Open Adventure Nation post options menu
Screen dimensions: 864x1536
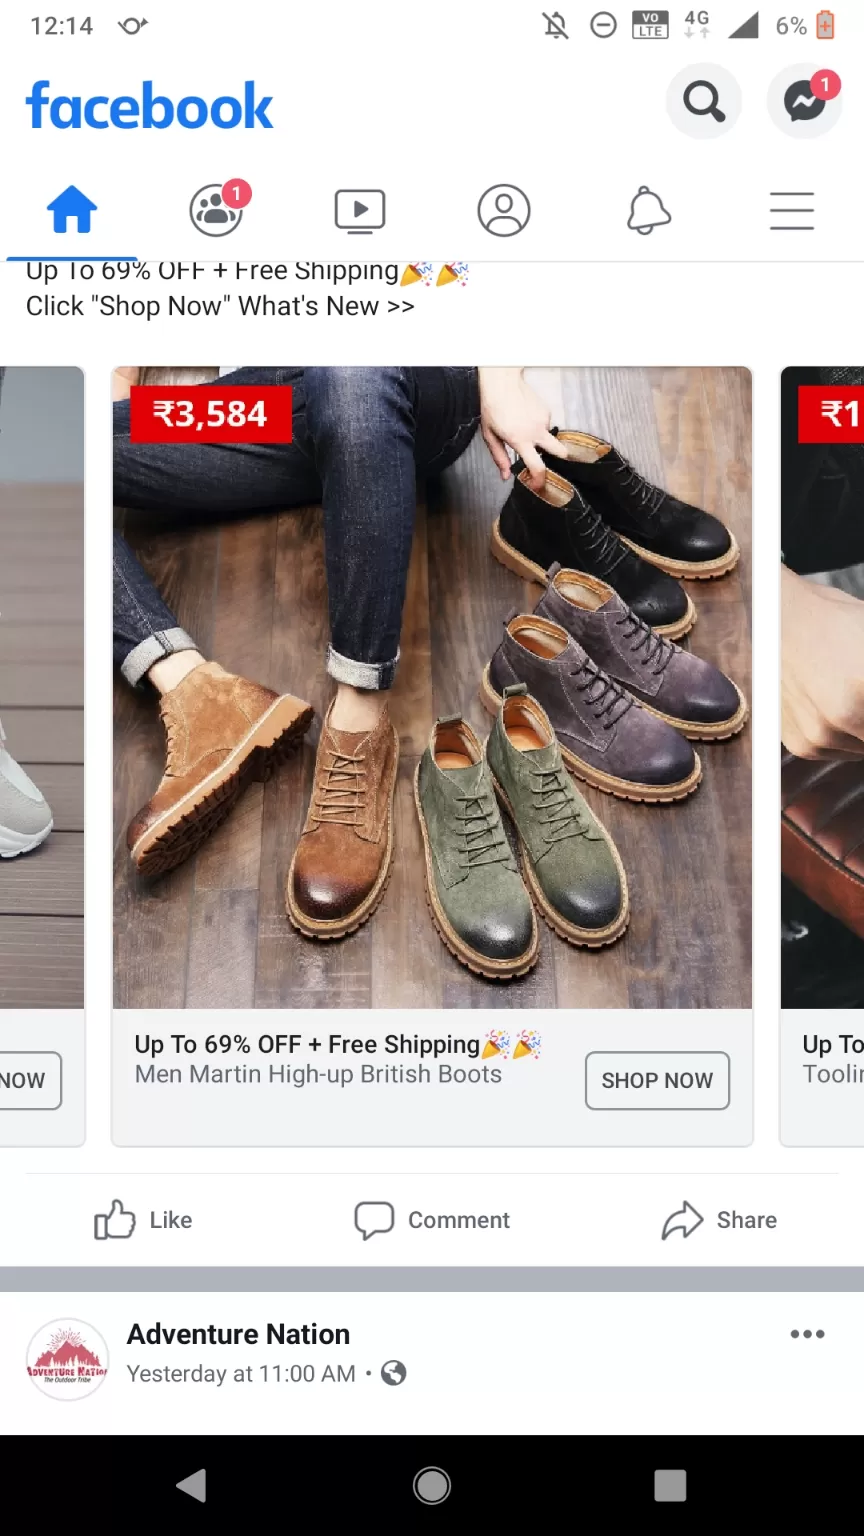click(x=807, y=1334)
